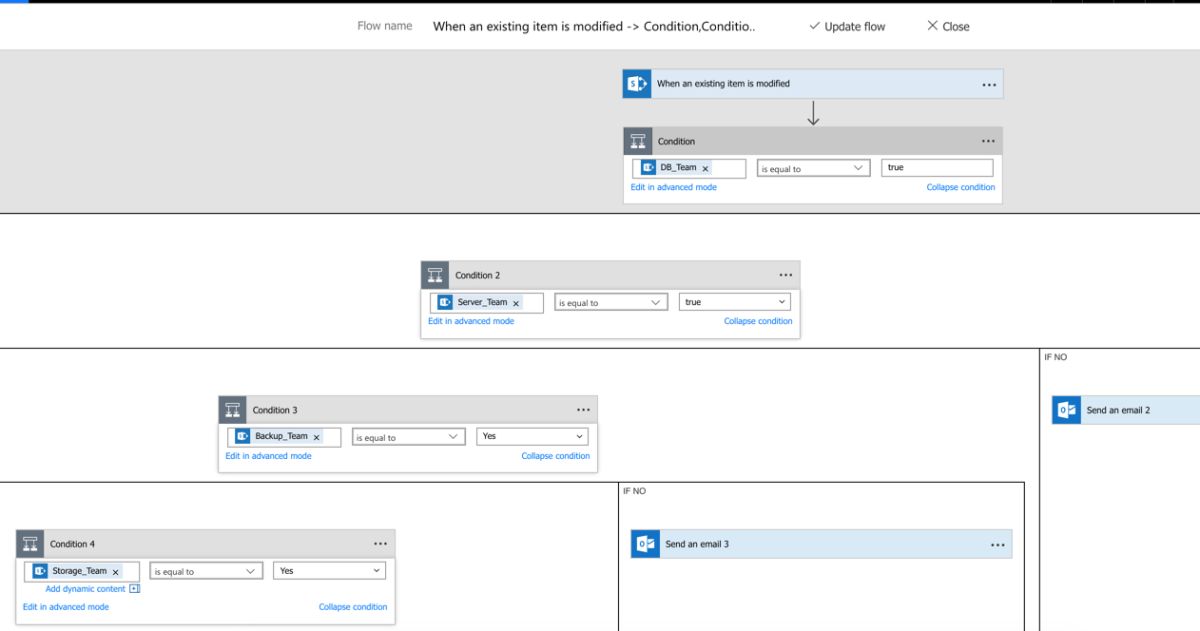
Task: Click the flow name text field
Action: [x=594, y=27]
